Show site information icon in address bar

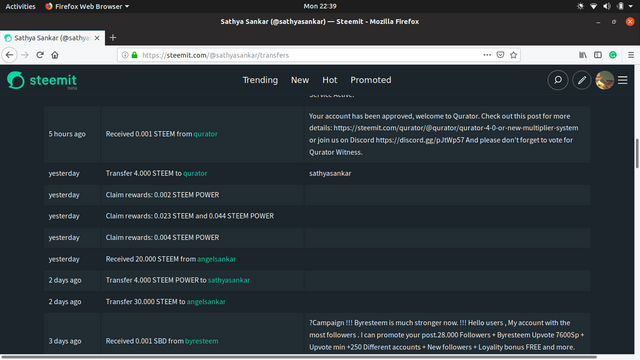pyautogui.click(x=125, y=55)
